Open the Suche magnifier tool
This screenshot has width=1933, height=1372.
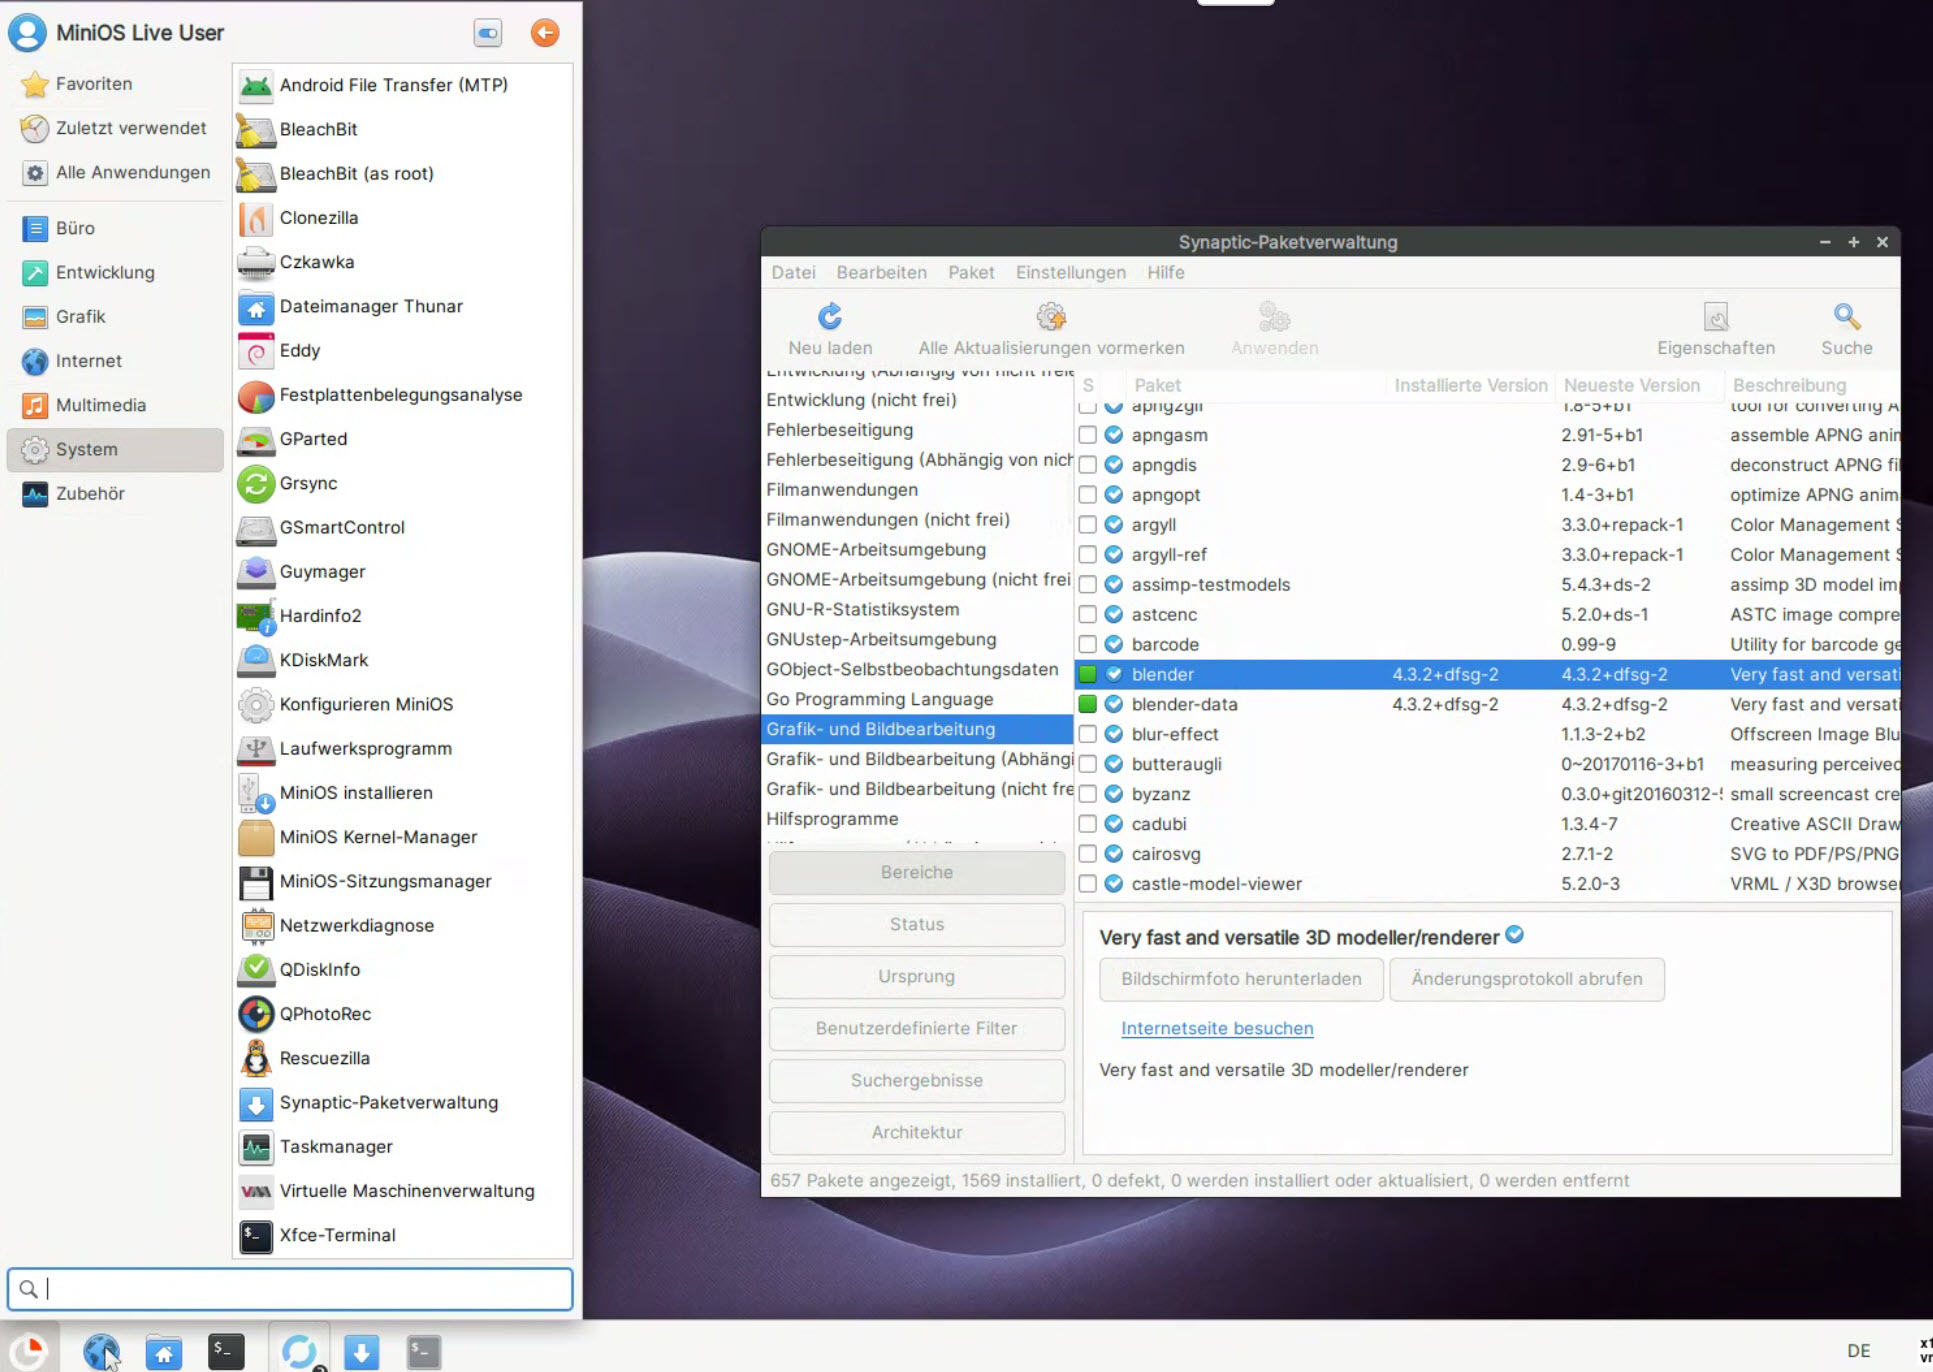pyautogui.click(x=1846, y=318)
